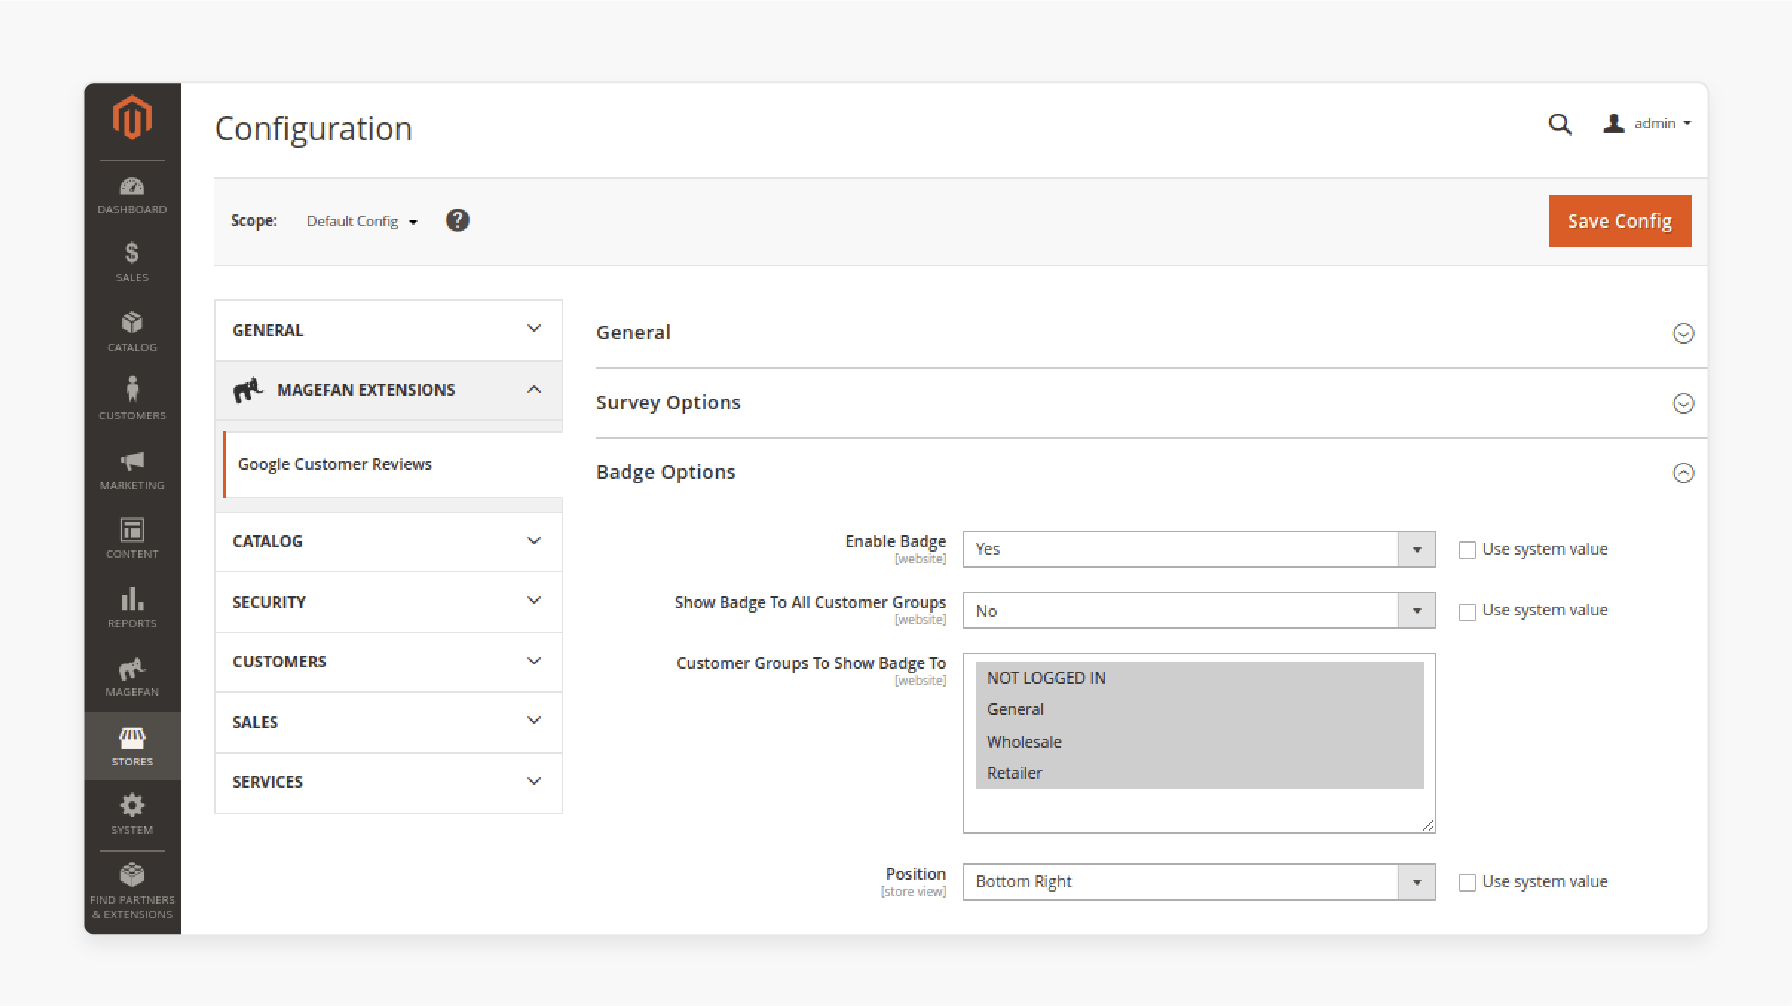Click the Save Config button
Viewport: 1792px width, 1006px height.
coord(1620,221)
